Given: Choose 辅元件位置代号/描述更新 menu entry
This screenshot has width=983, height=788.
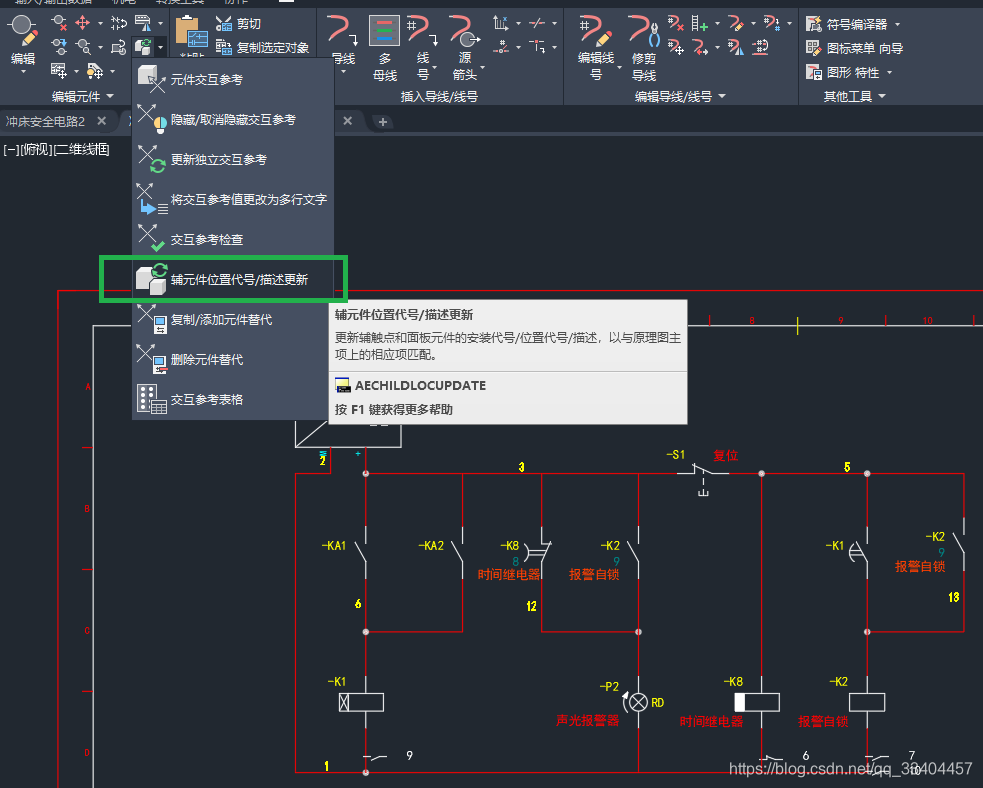Looking at the screenshot, I should click(x=233, y=280).
